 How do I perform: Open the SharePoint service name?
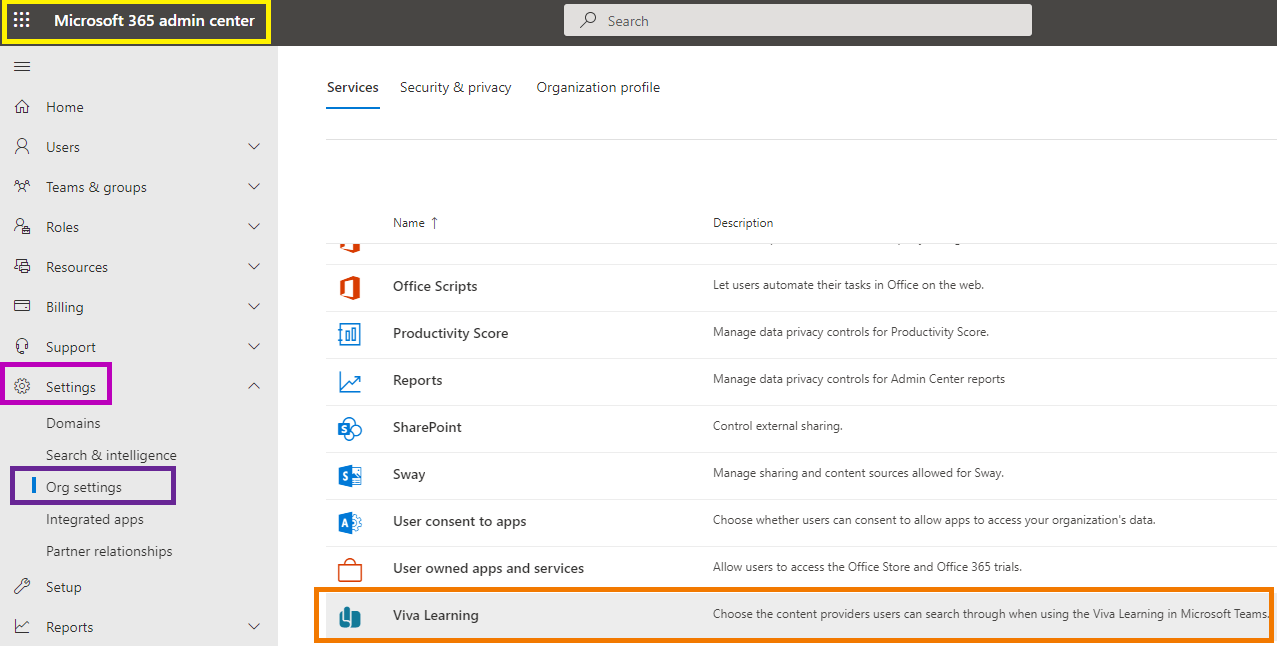(427, 427)
